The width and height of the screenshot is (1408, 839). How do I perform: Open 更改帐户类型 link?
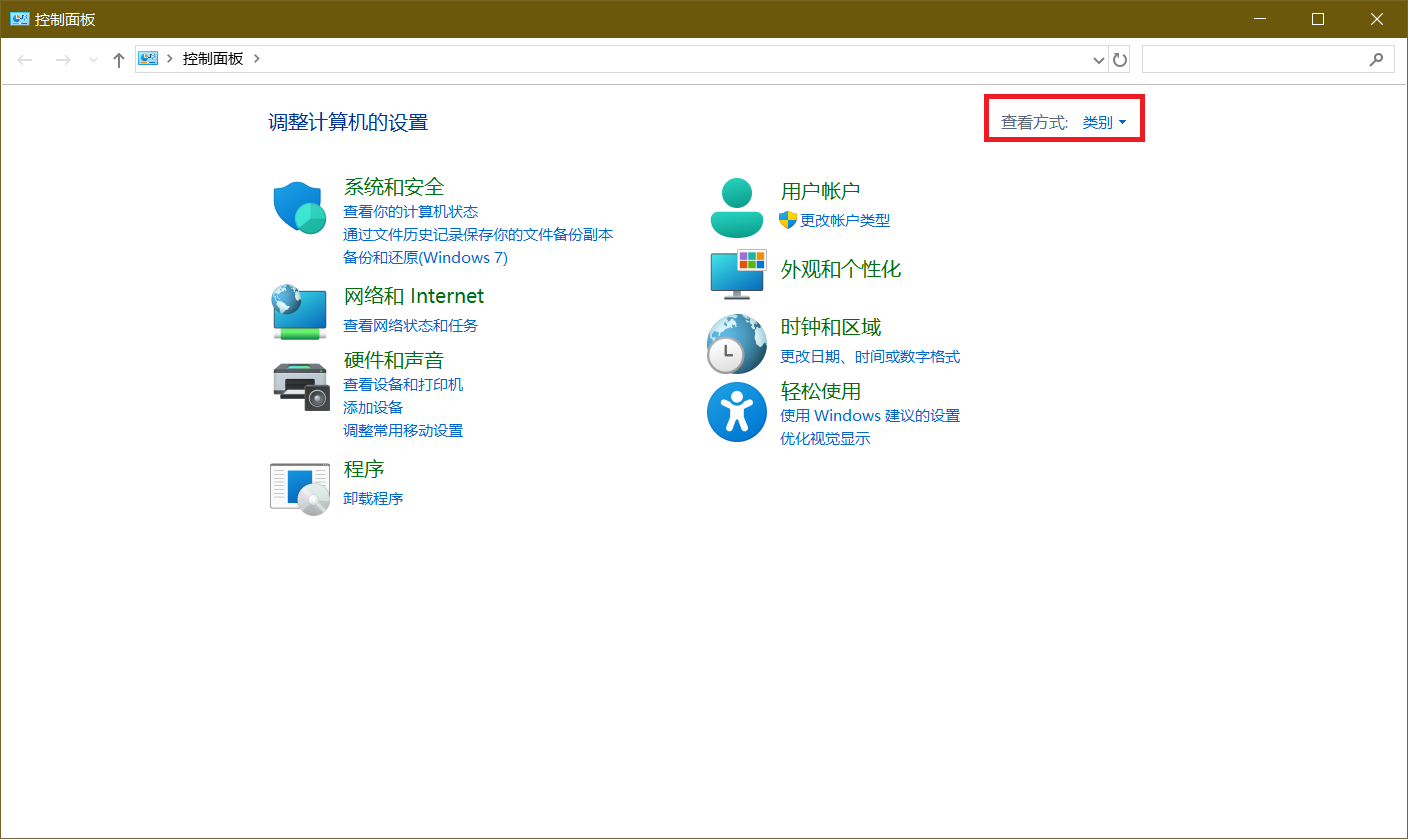pos(844,220)
